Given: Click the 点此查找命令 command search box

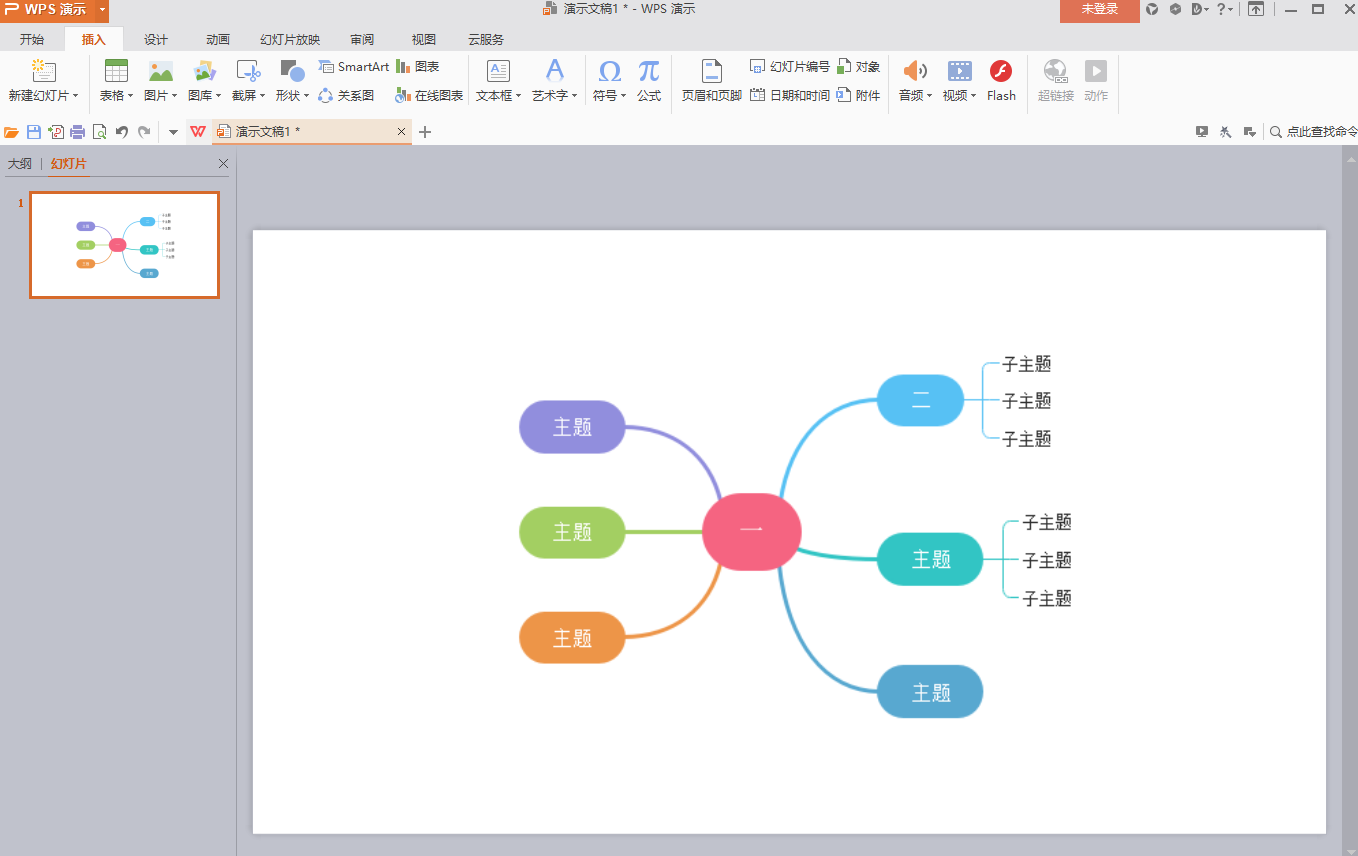Looking at the screenshot, I should click(x=1314, y=132).
